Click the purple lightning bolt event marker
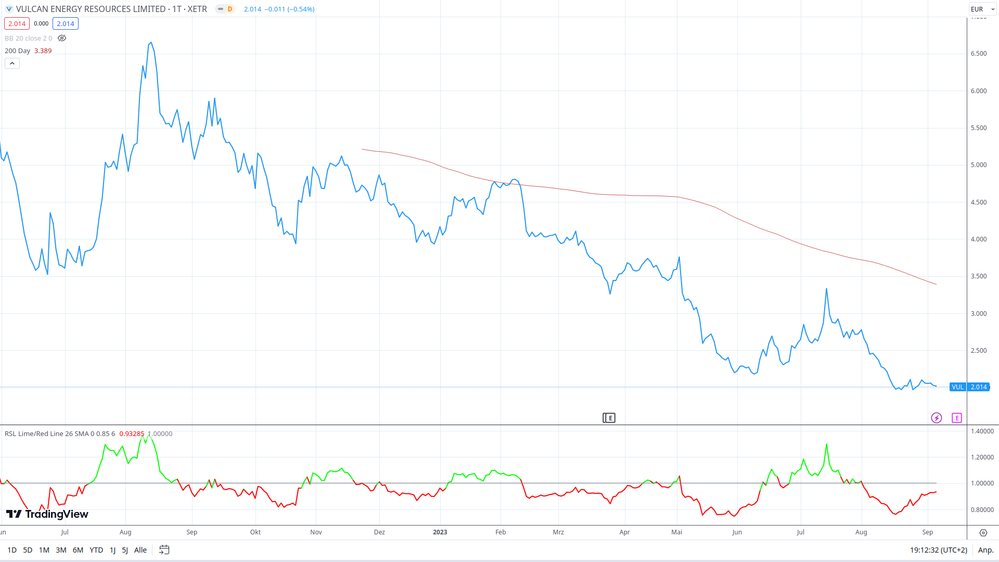Screen dimensions: 999x562 pos(936,418)
